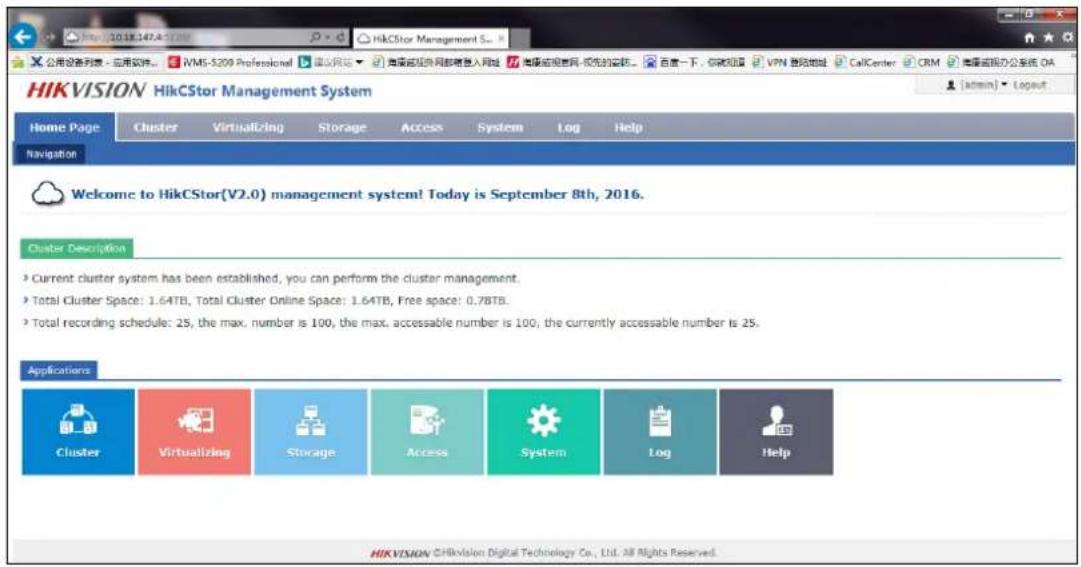Open the 百度一下 bookmark
Viewport: 1081px width, 567px height.
[x=695, y=62]
